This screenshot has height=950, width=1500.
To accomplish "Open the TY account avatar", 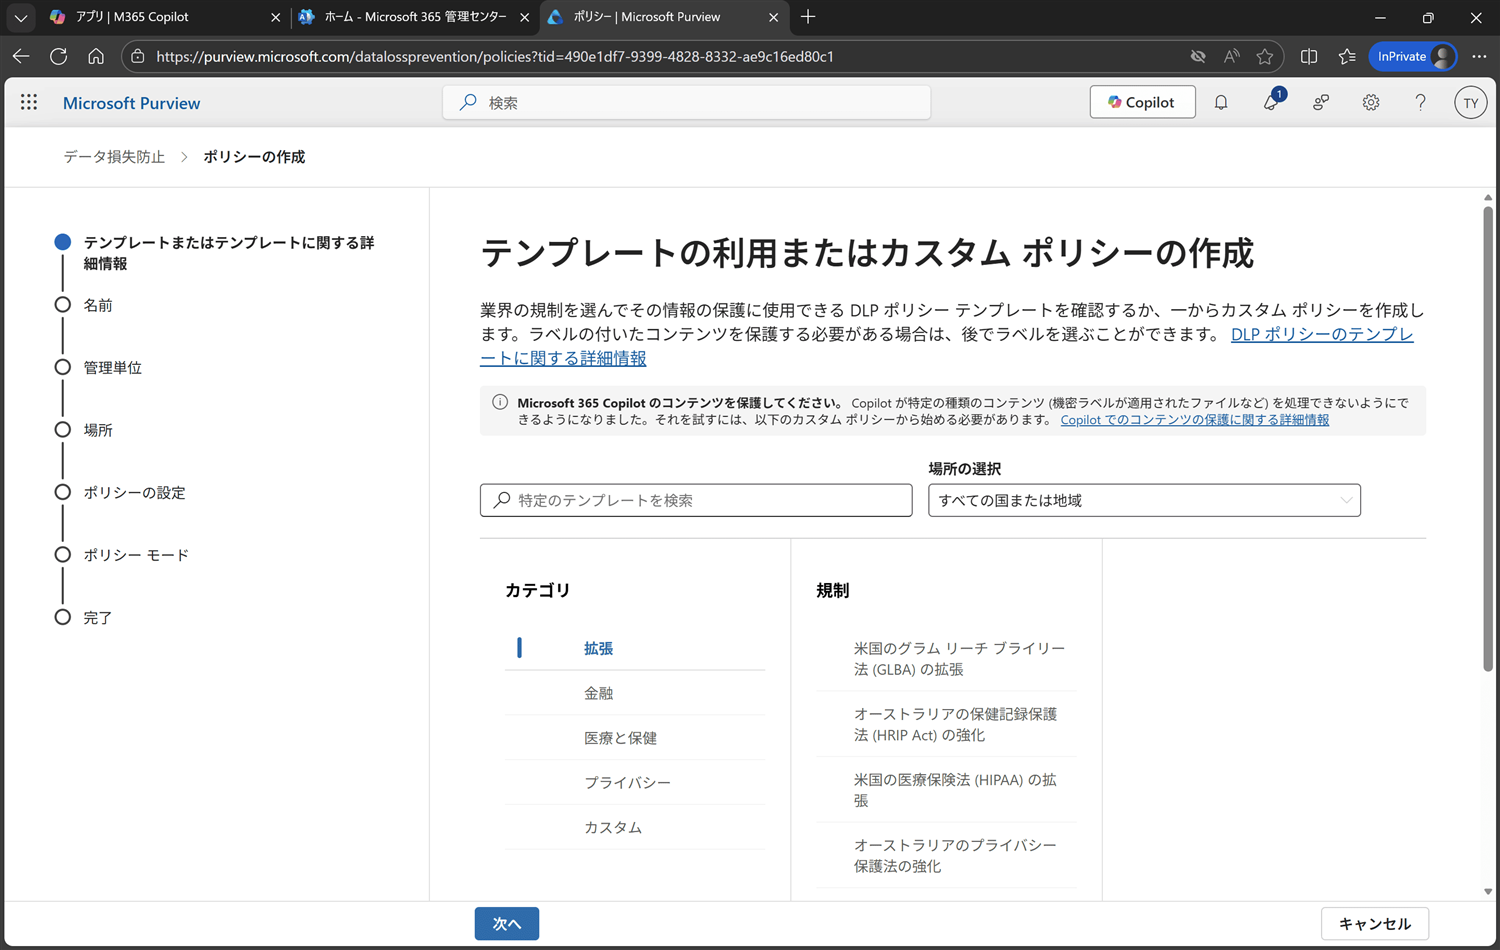I will point(1470,102).
